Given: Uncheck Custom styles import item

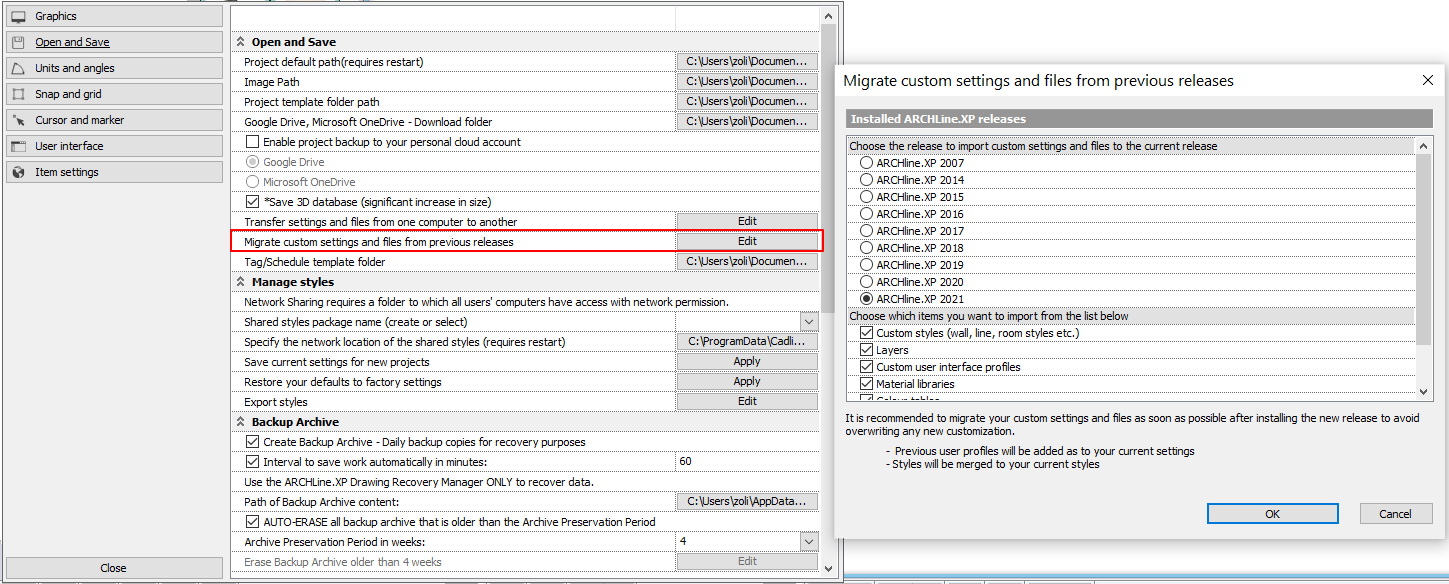Looking at the screenshot, I should [x=866, y=333].
